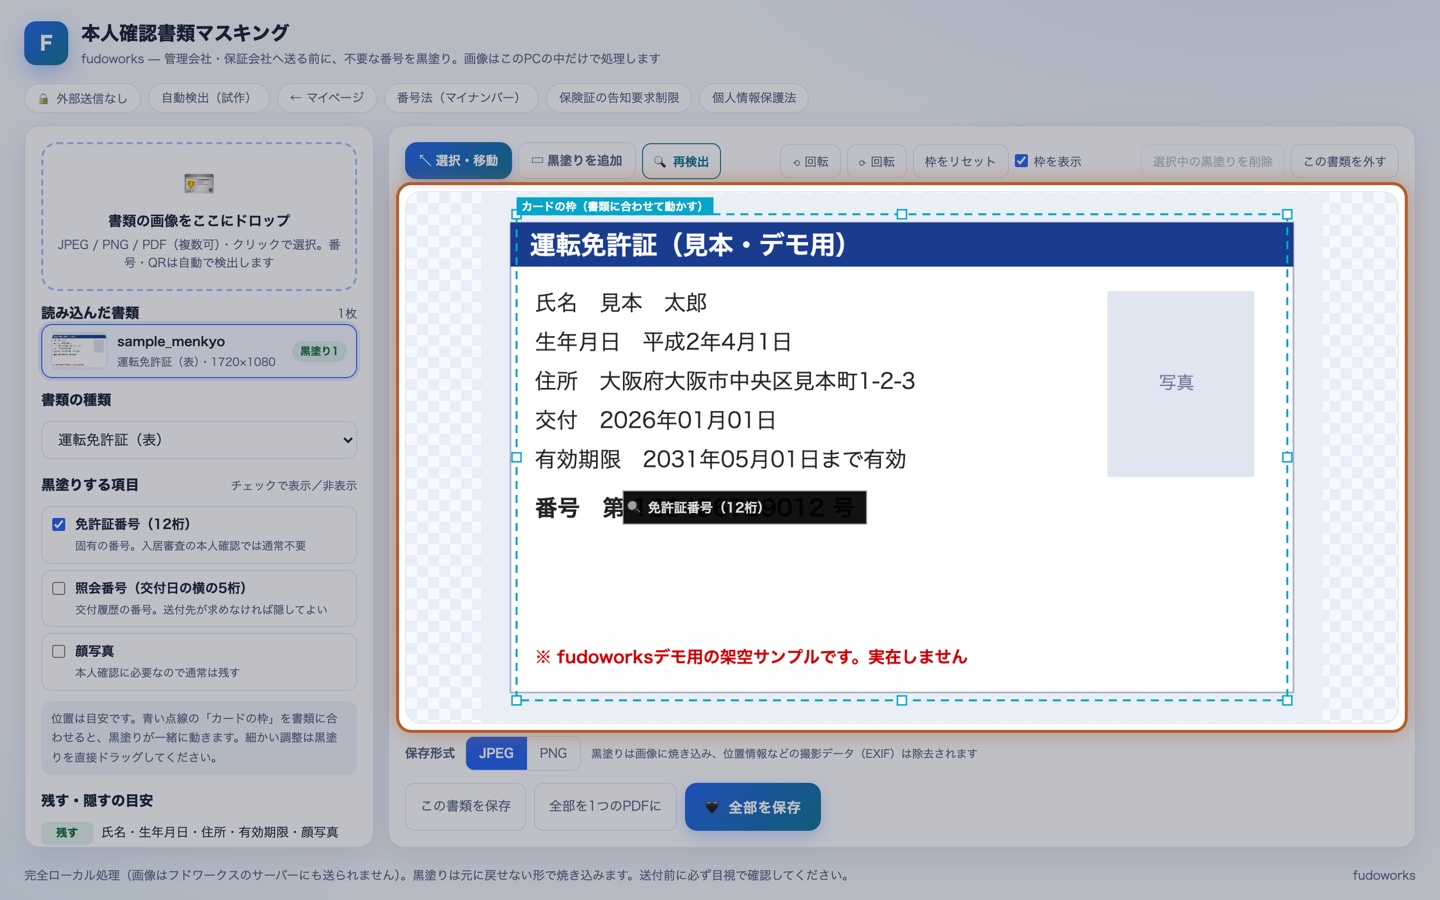Click the right 回転 rotate button
The width and height of the screenshot is (1440, 900).
pos(876,161)
